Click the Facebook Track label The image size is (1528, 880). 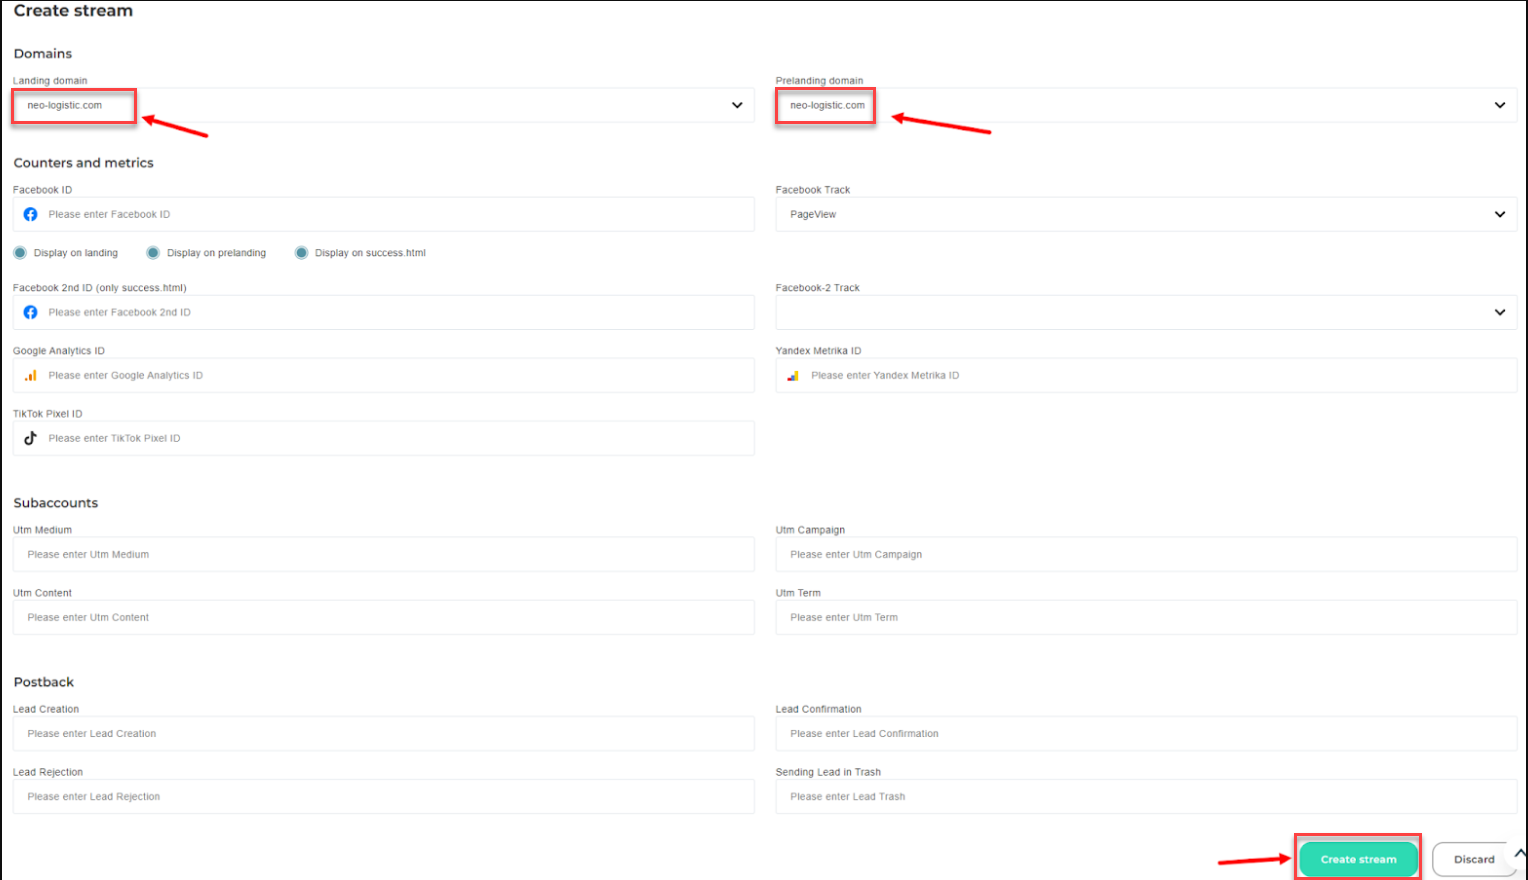click(x=813, y=190)
